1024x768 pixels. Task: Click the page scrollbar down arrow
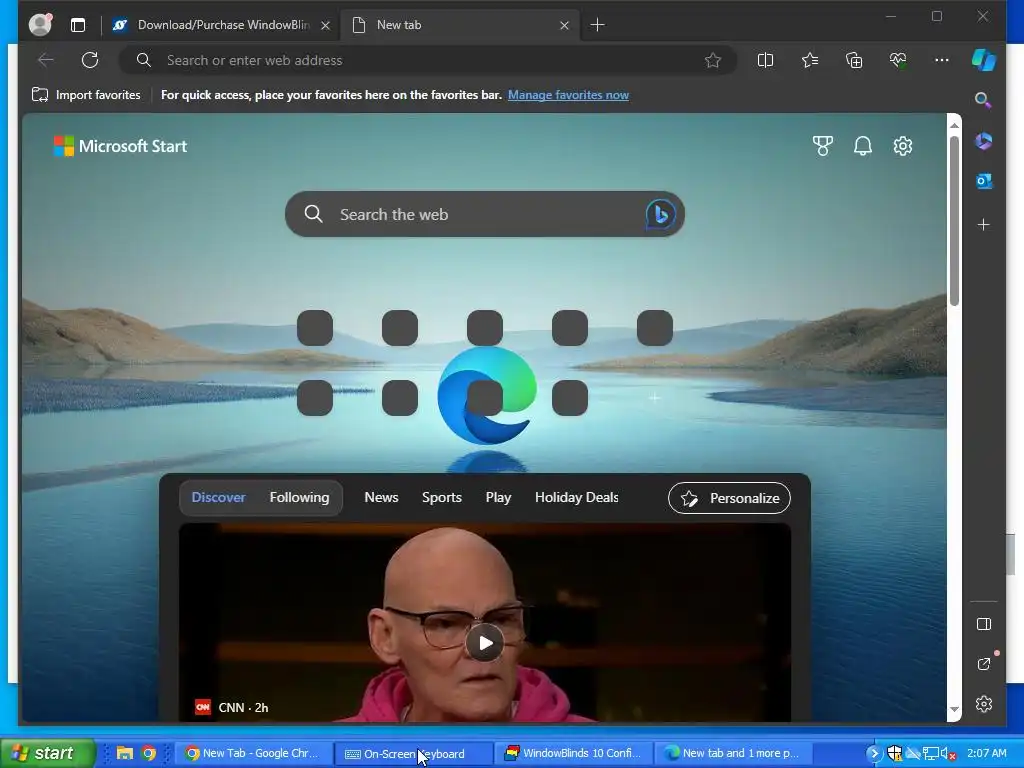(954, 710)
